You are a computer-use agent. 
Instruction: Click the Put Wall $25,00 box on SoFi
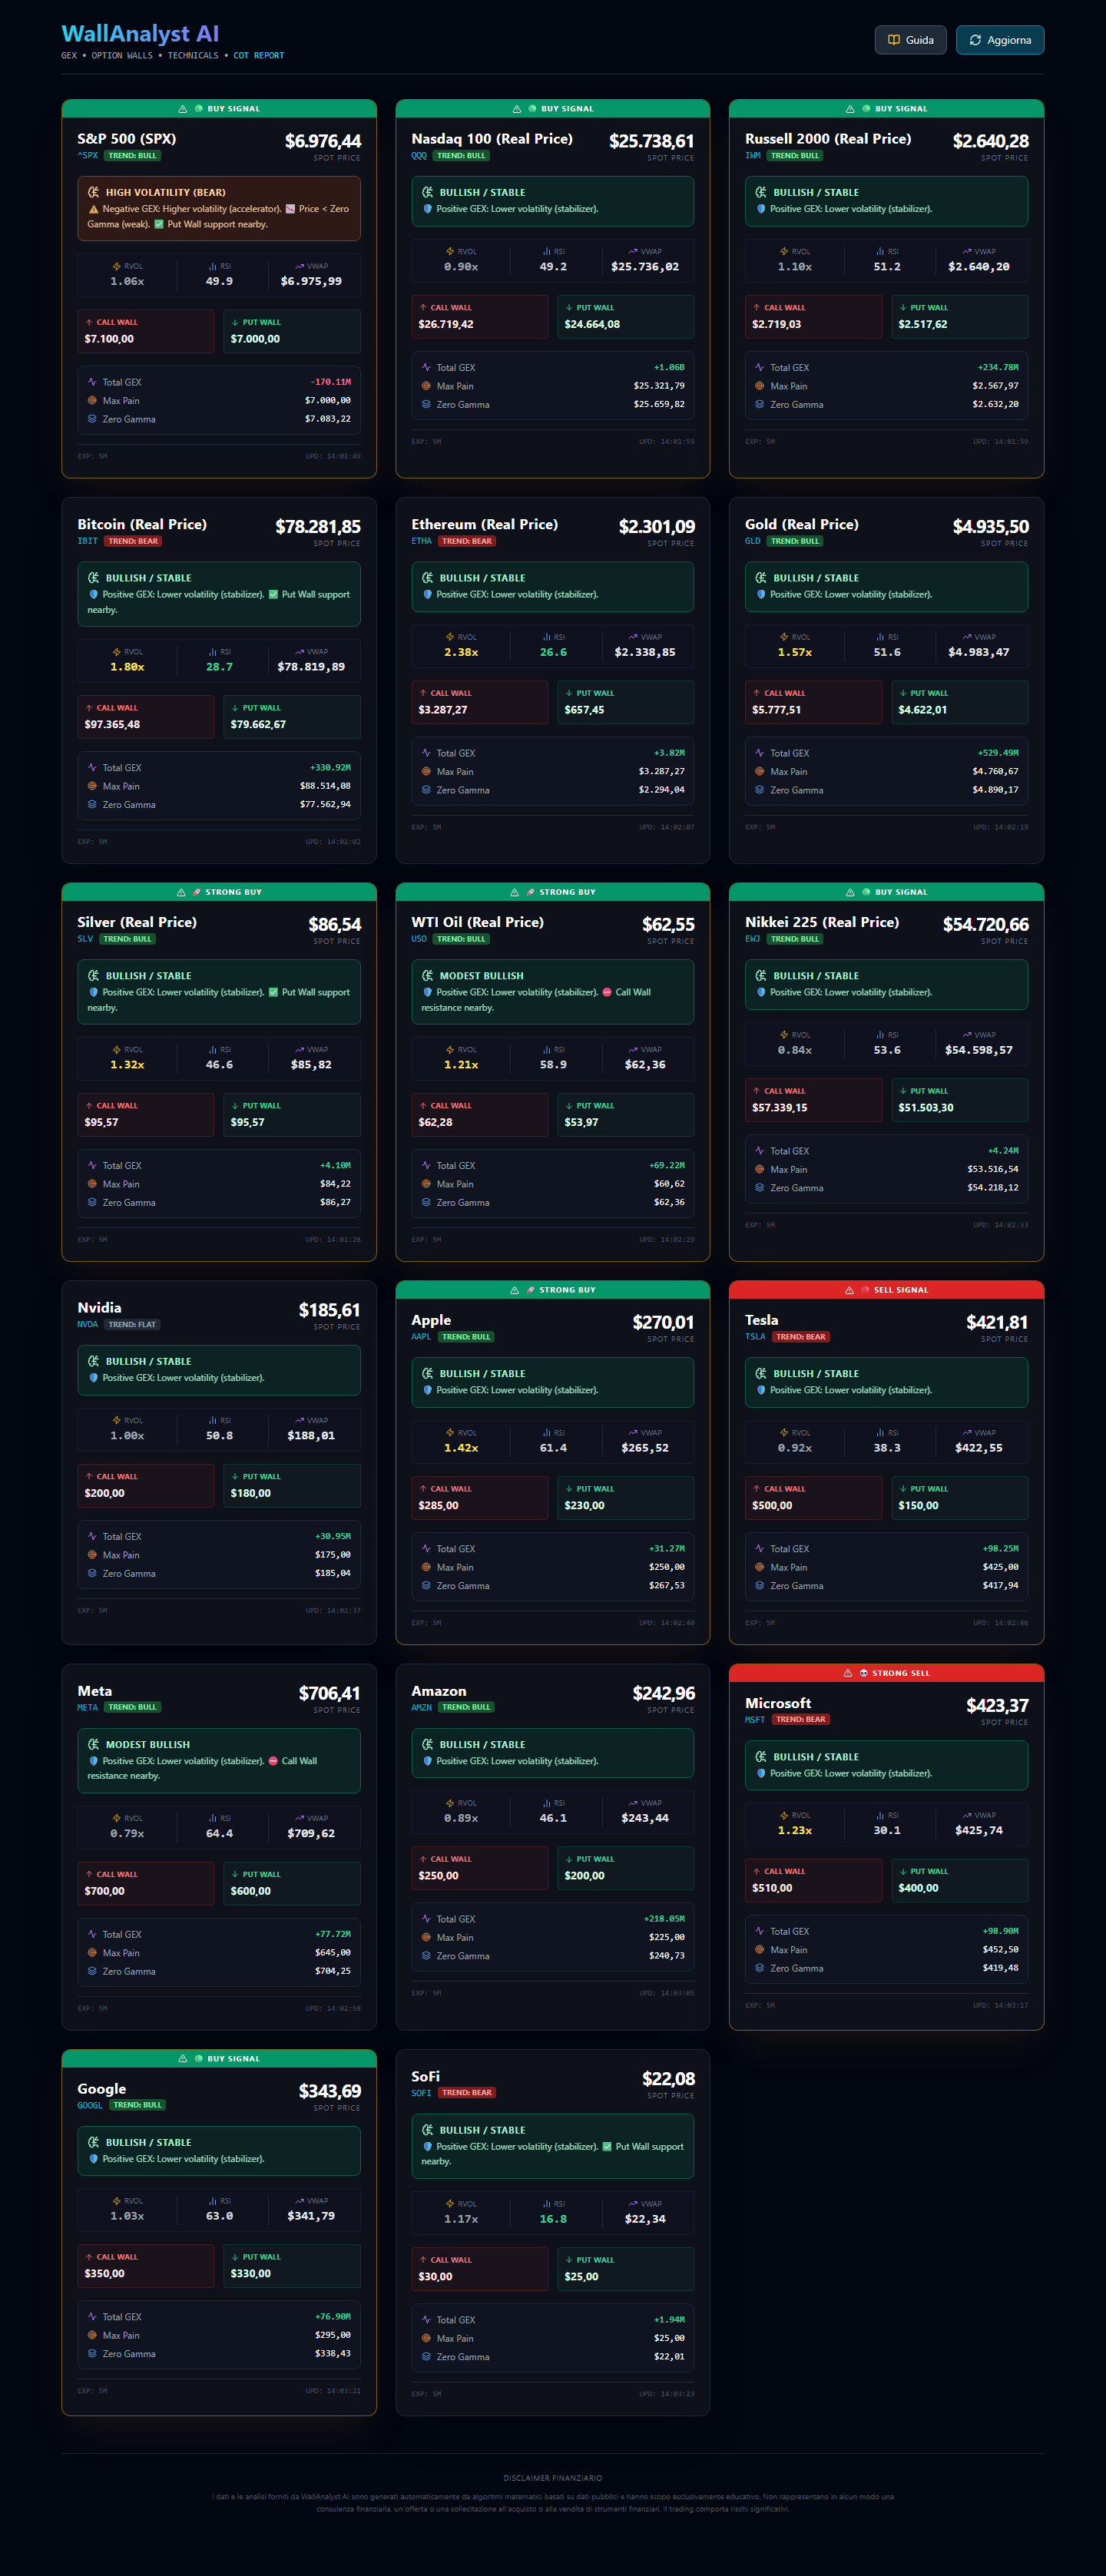point(625,2269)
